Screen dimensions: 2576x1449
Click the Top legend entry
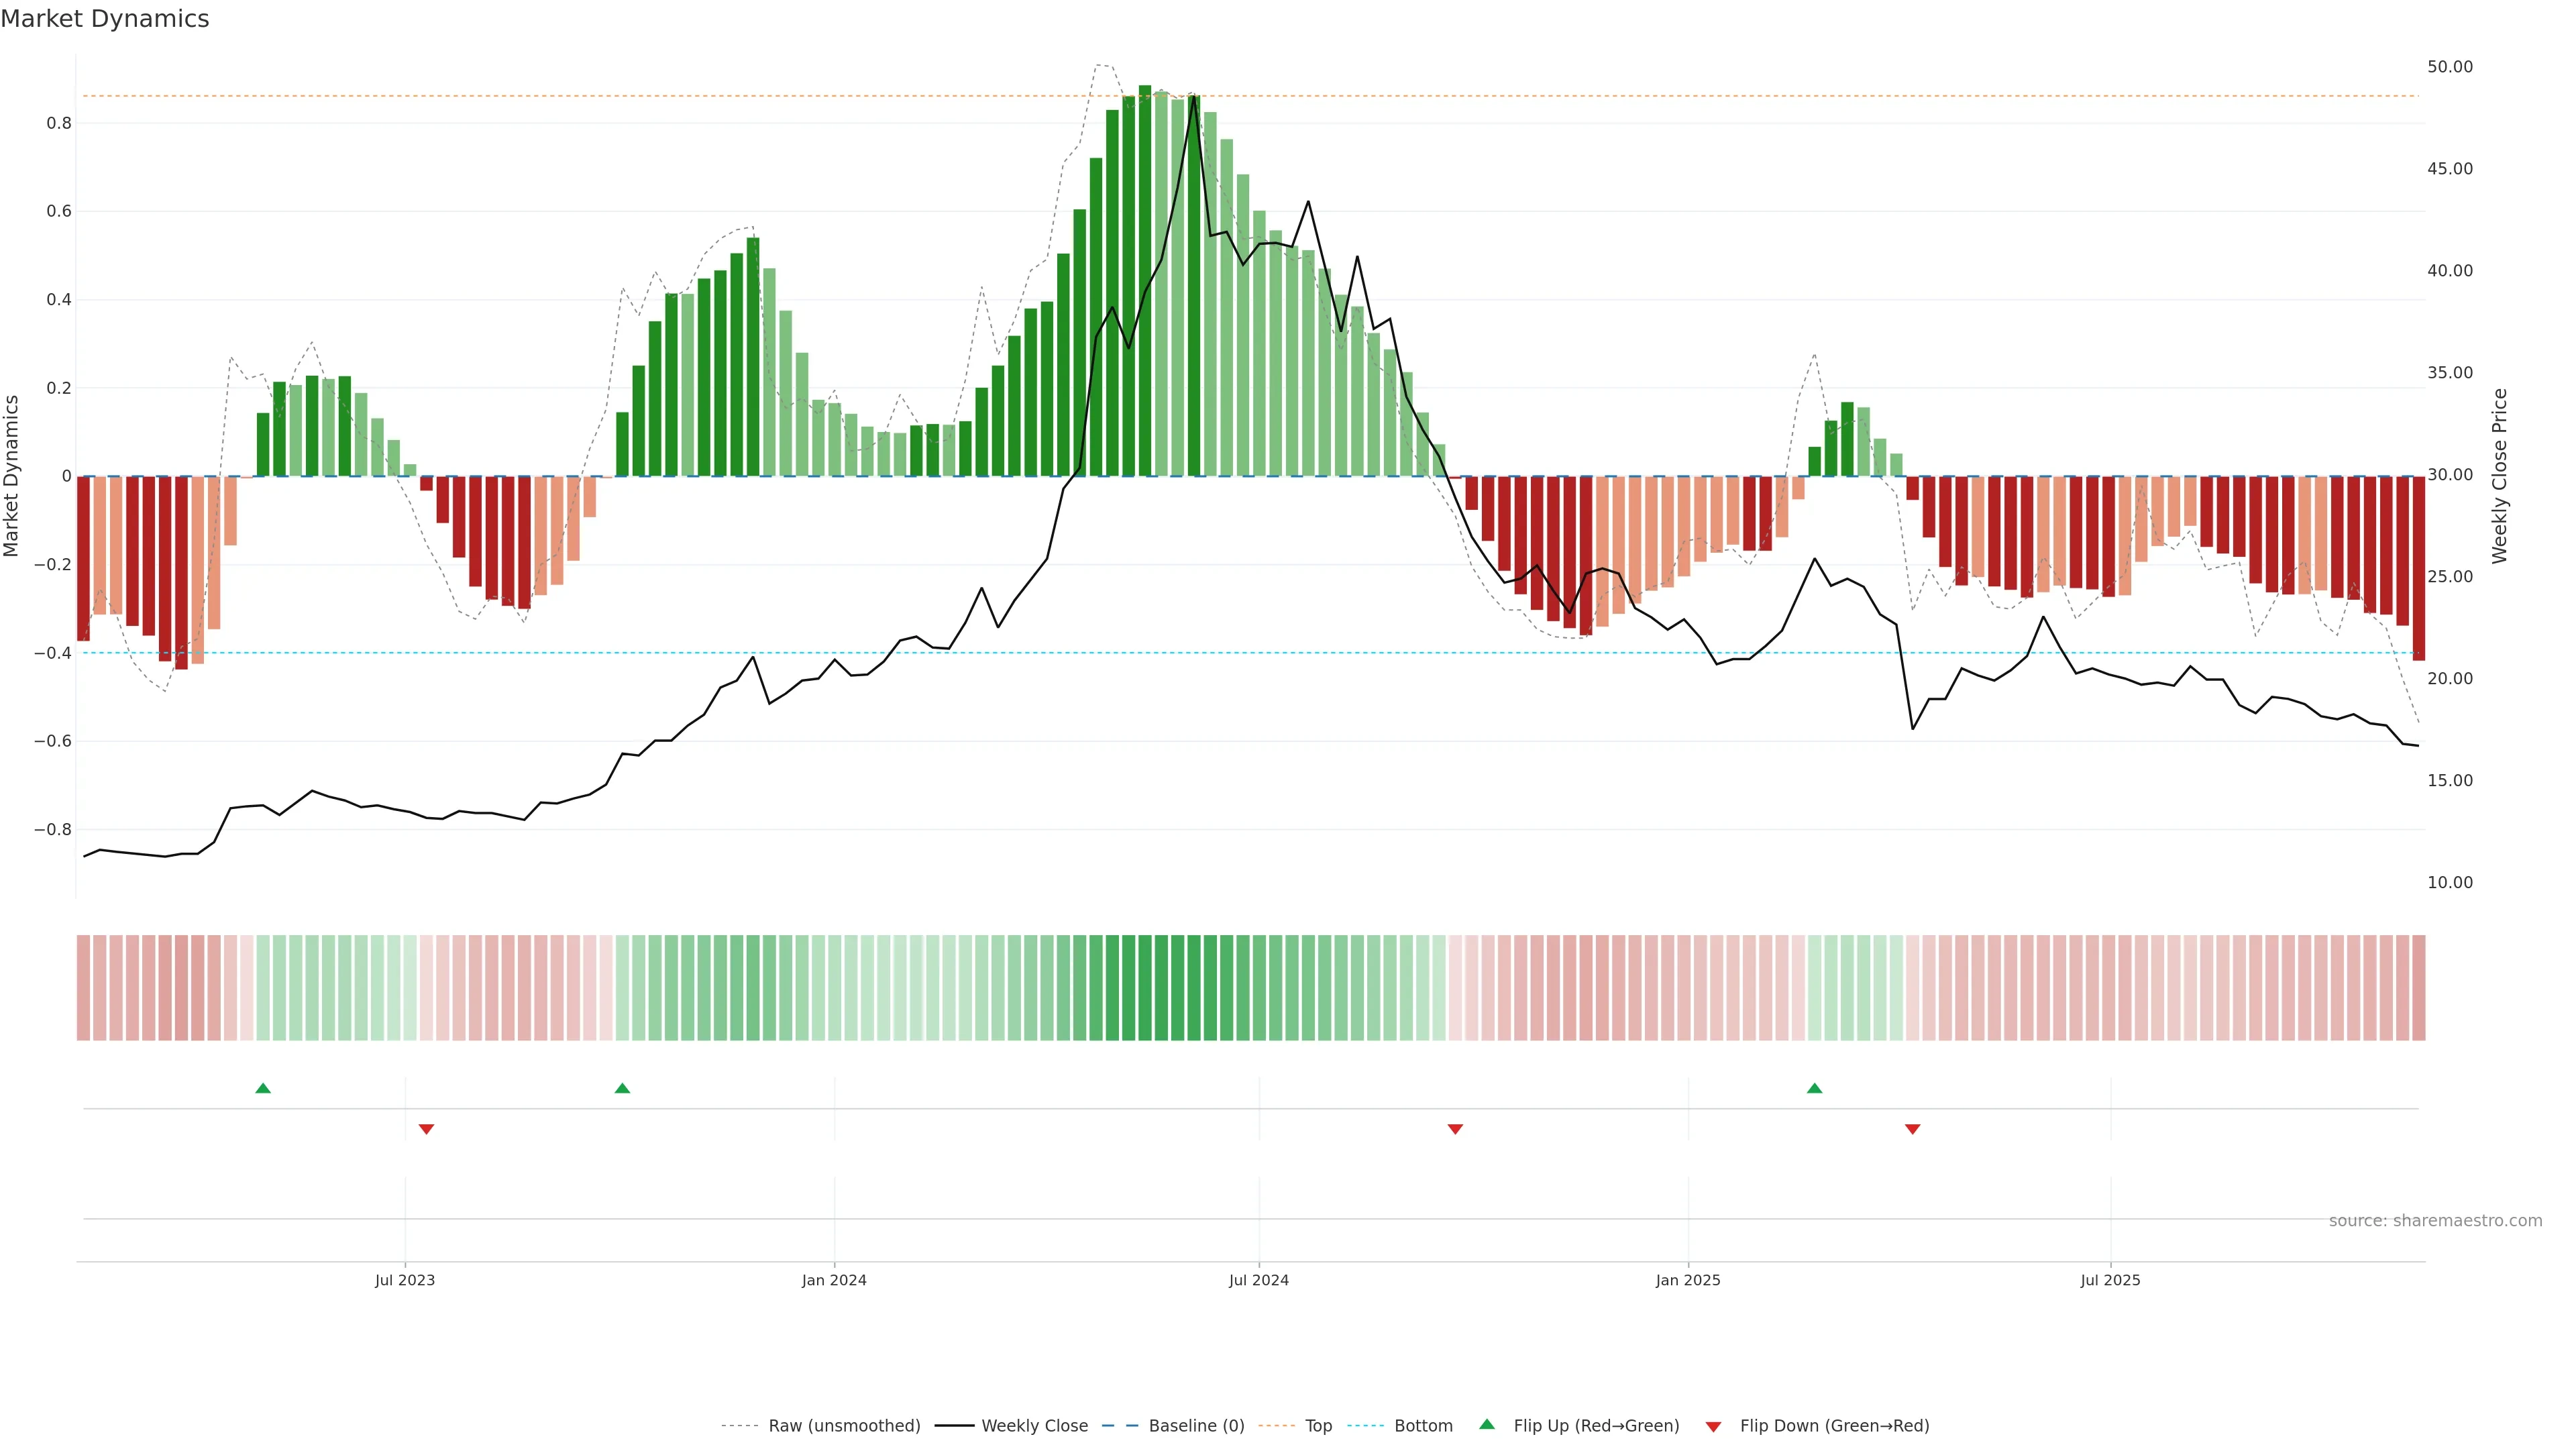pos(1318,1426)
